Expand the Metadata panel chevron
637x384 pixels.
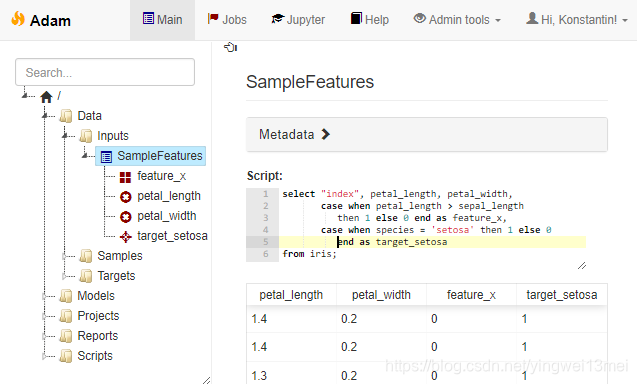click(x=325, y=134)
